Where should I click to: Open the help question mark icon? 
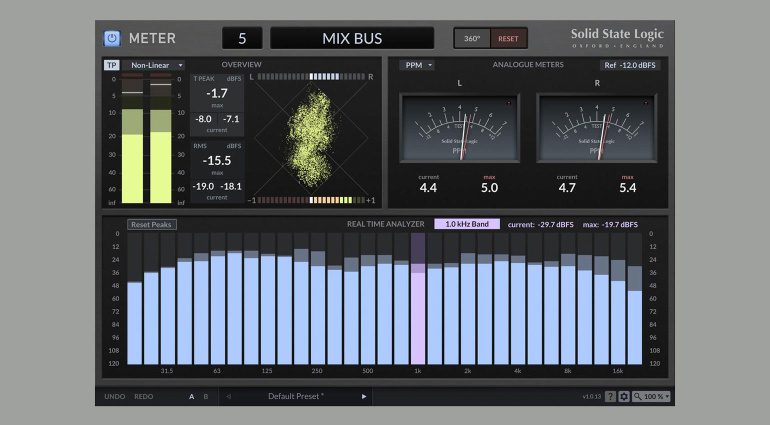point(610,397)
